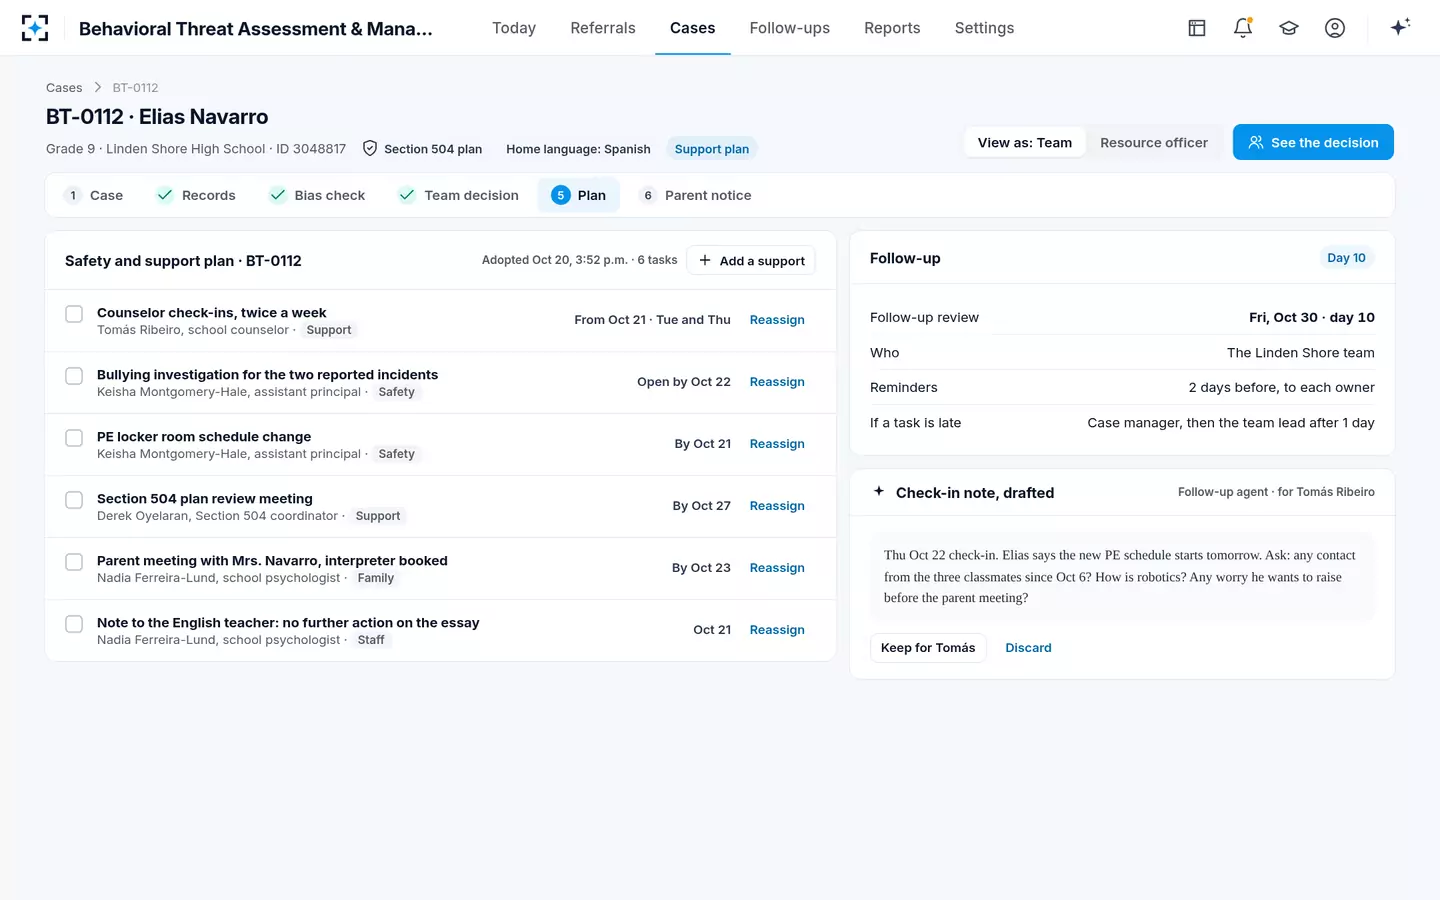1440x900 pixels.
Task: Click the breadcrumb chevron after Cases
Action: click(x=98, y=87)
